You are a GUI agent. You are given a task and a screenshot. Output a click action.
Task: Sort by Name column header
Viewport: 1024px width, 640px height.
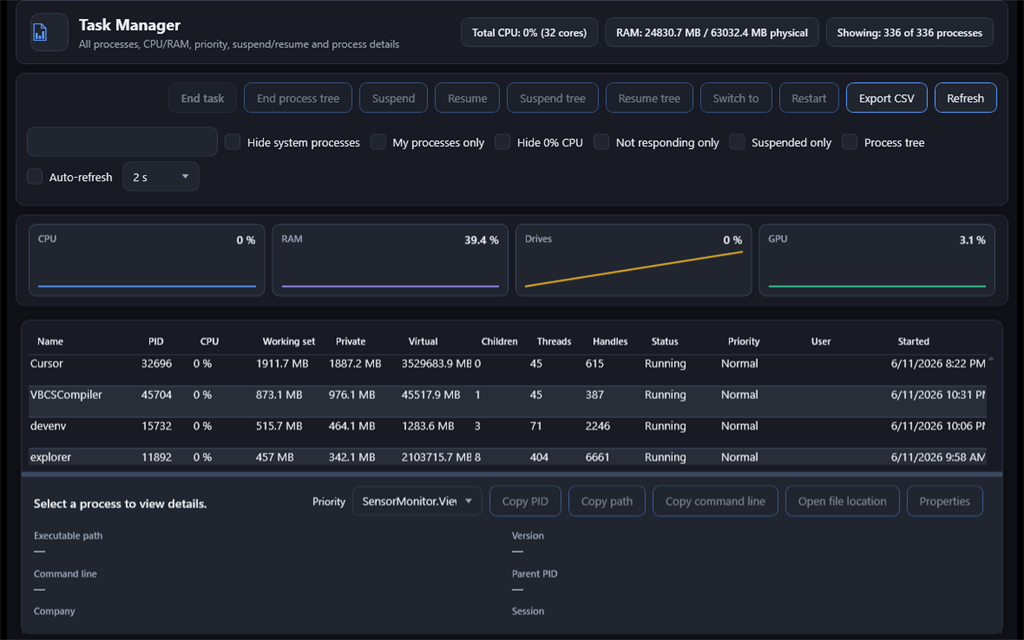(x=50, y=342)
